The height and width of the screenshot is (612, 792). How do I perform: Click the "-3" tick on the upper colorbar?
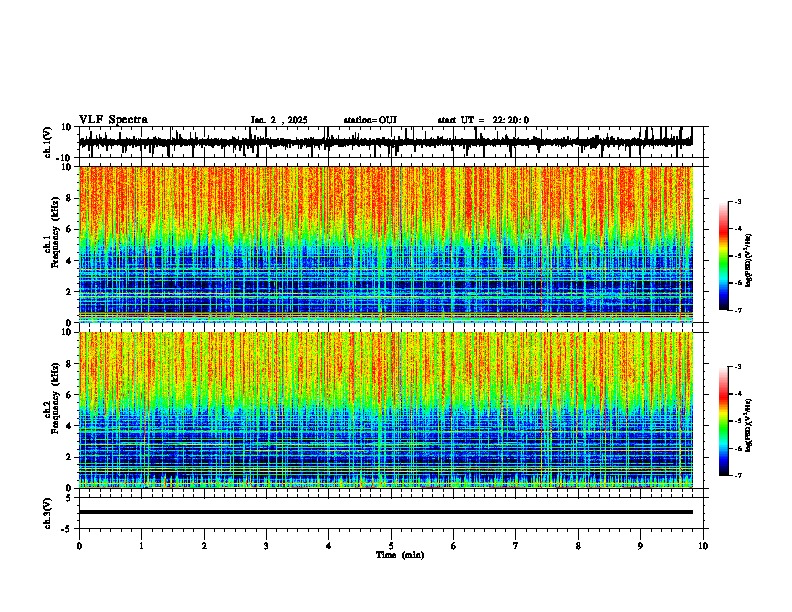(x=737, y=202)
